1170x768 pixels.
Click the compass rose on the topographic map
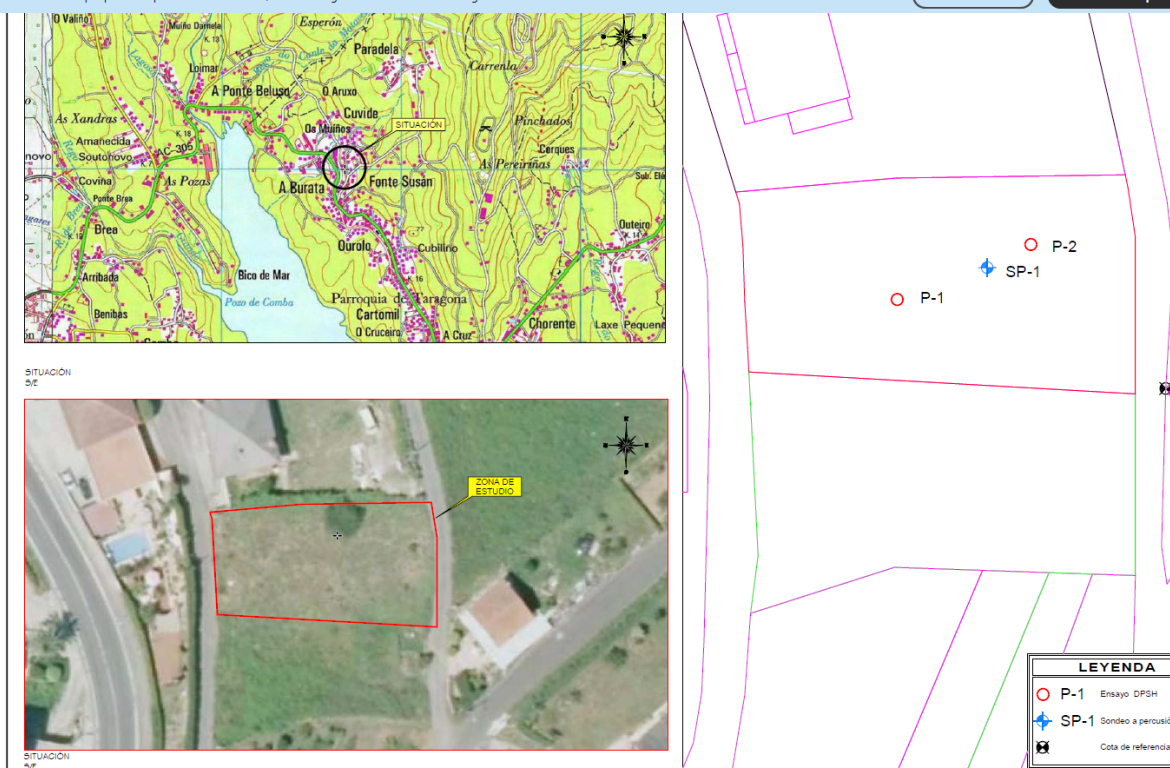pyautogui.click(x=624, y=37)
